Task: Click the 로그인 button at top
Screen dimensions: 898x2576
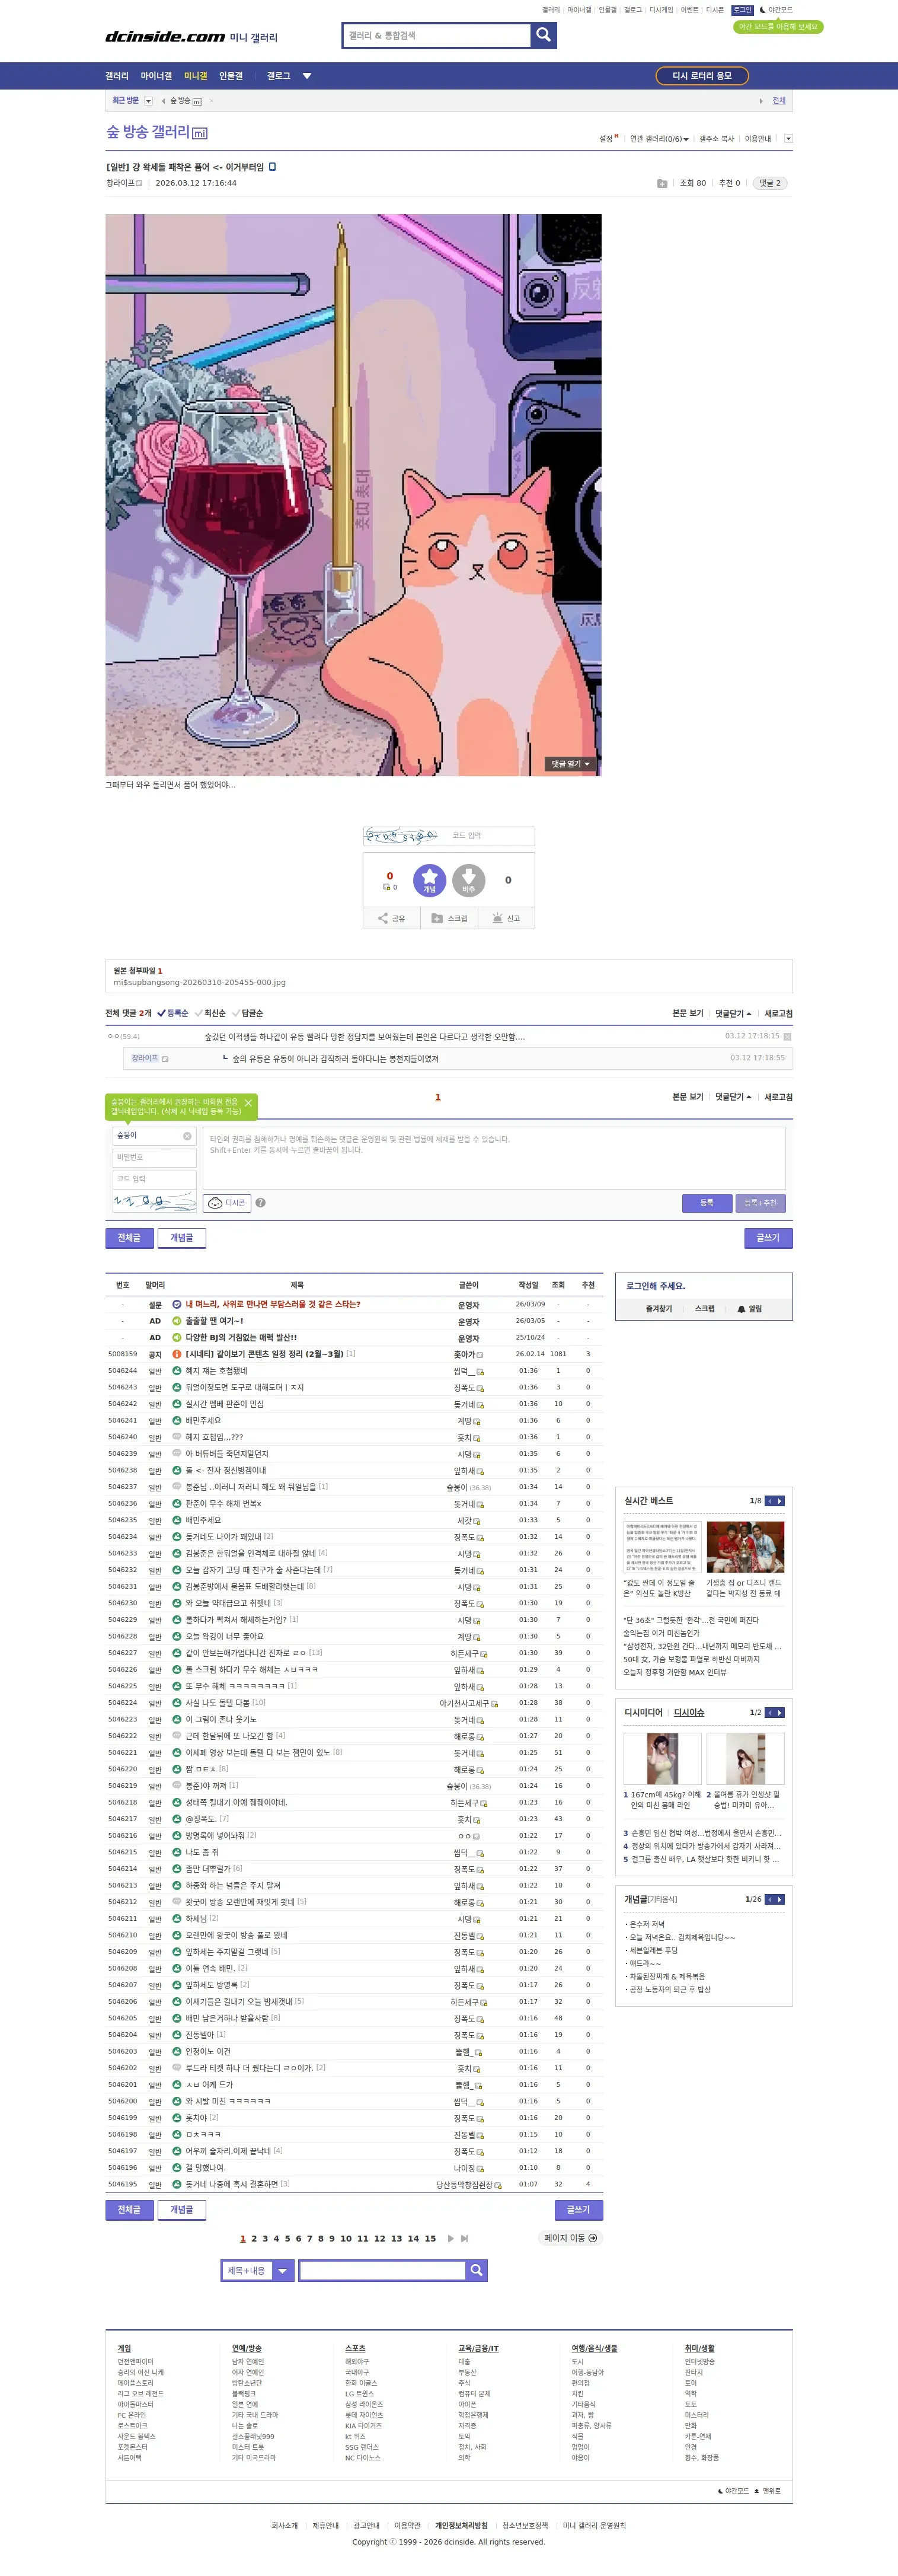Action: pos(742,10)
